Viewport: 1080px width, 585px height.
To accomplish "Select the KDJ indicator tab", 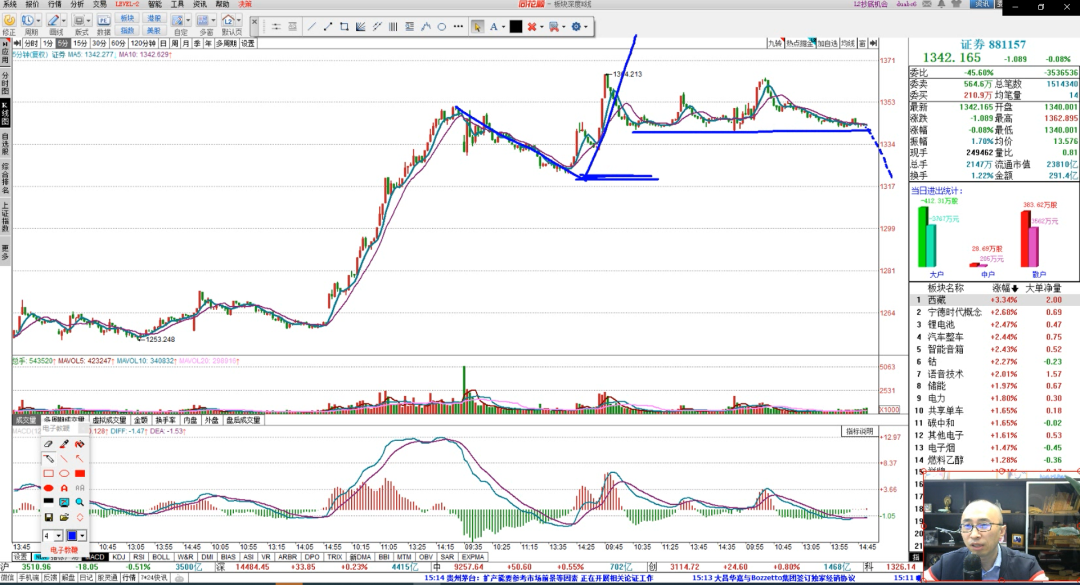I will (x=118, y=557).
